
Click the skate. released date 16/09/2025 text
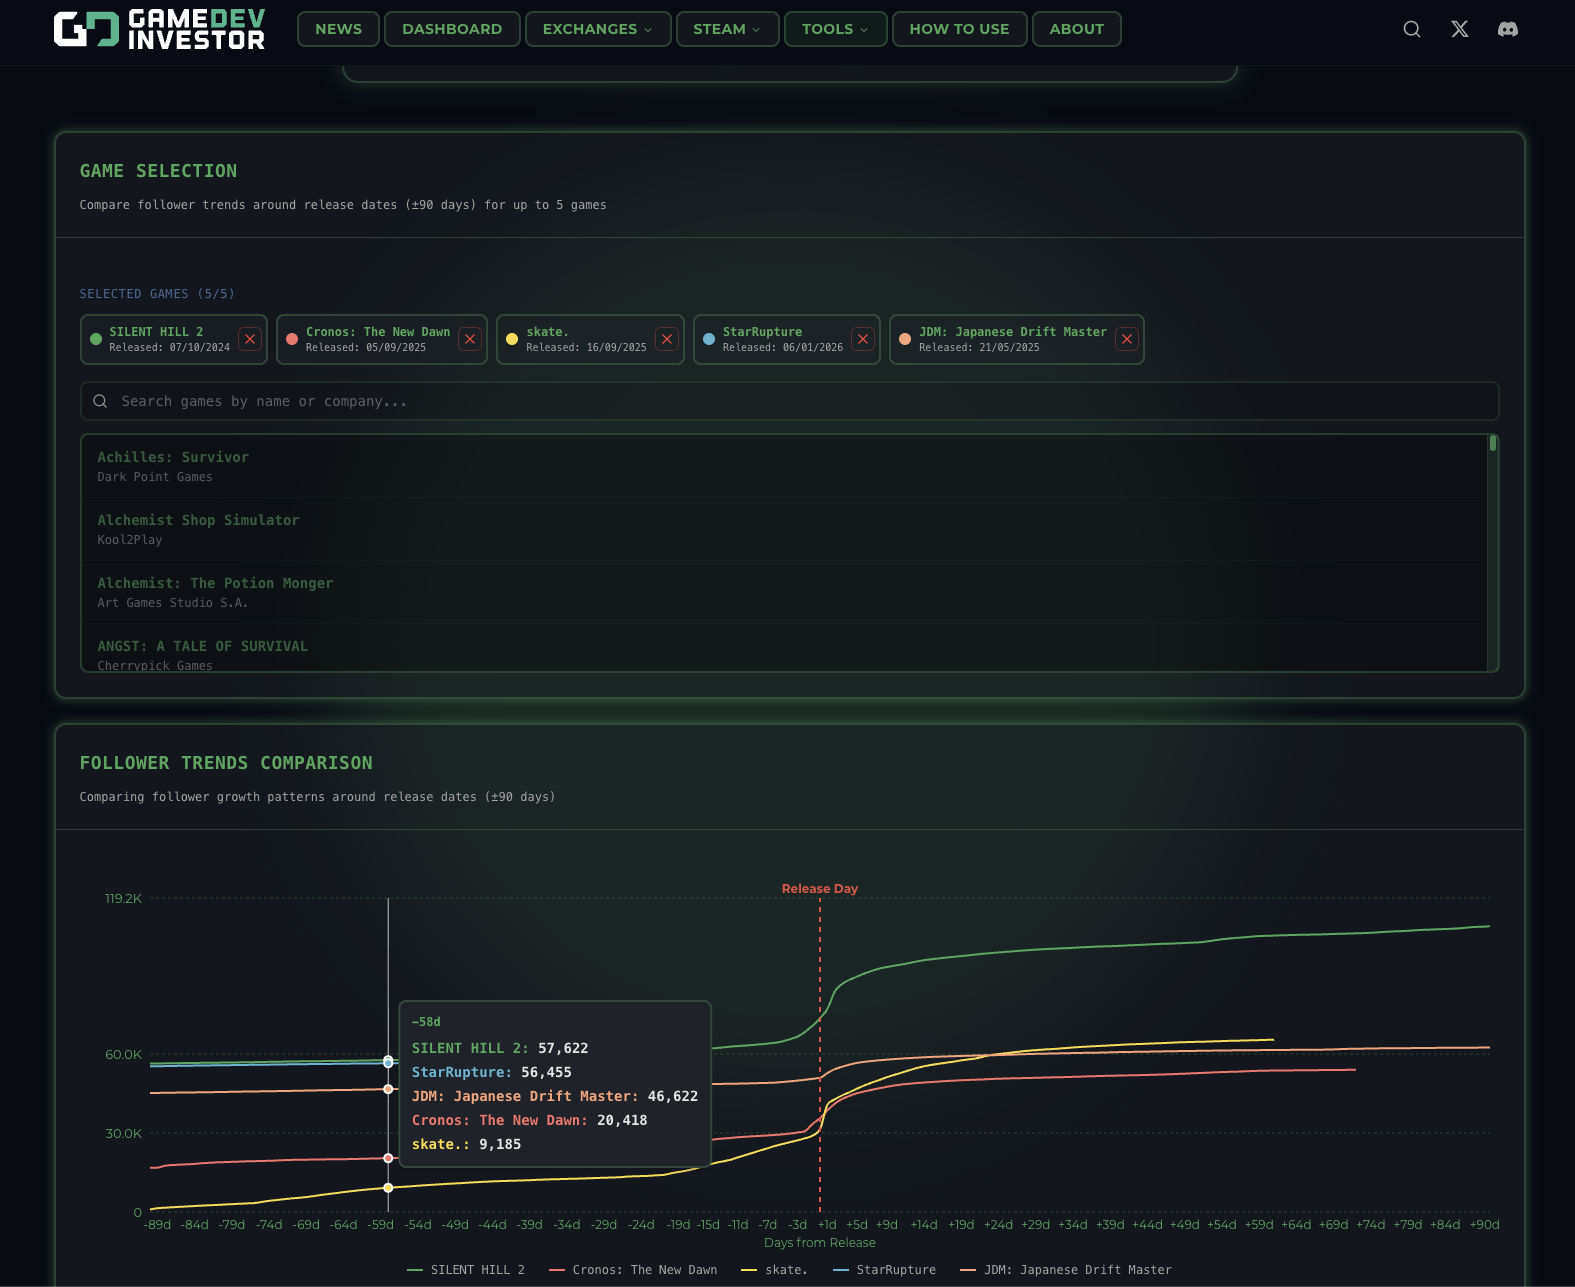(x=586, y=348)
